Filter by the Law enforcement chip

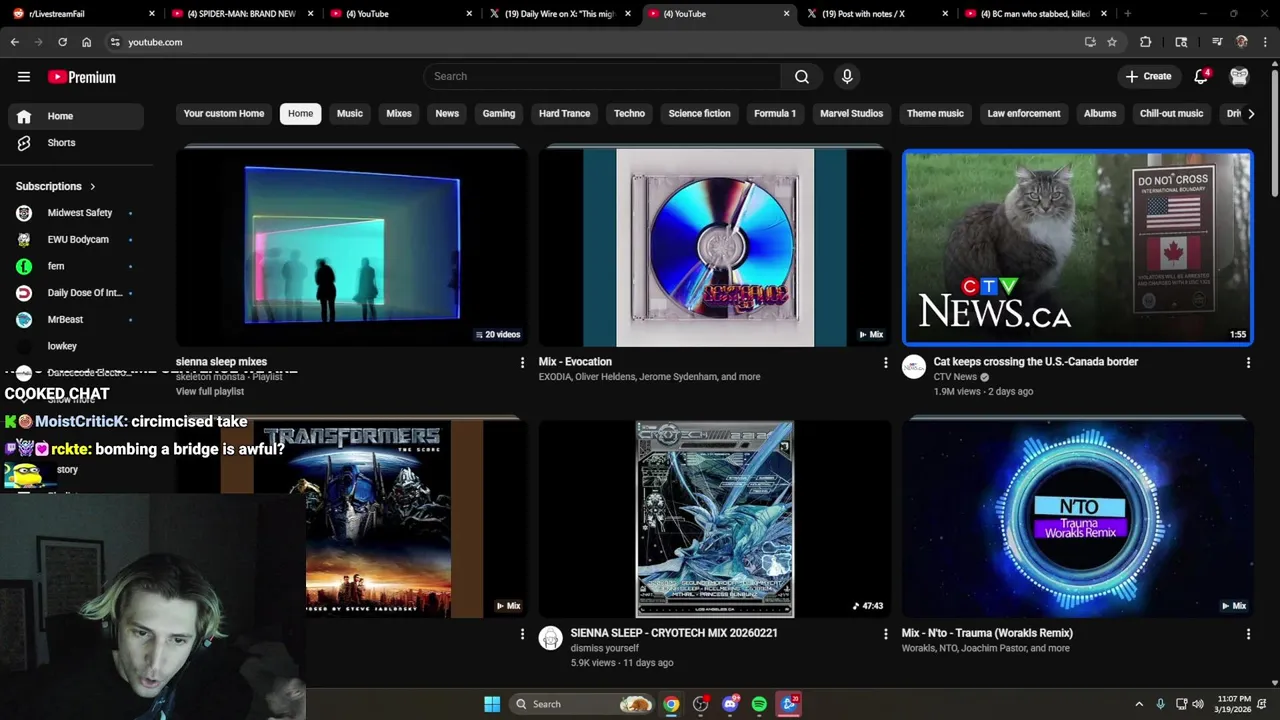[1024, 114]
